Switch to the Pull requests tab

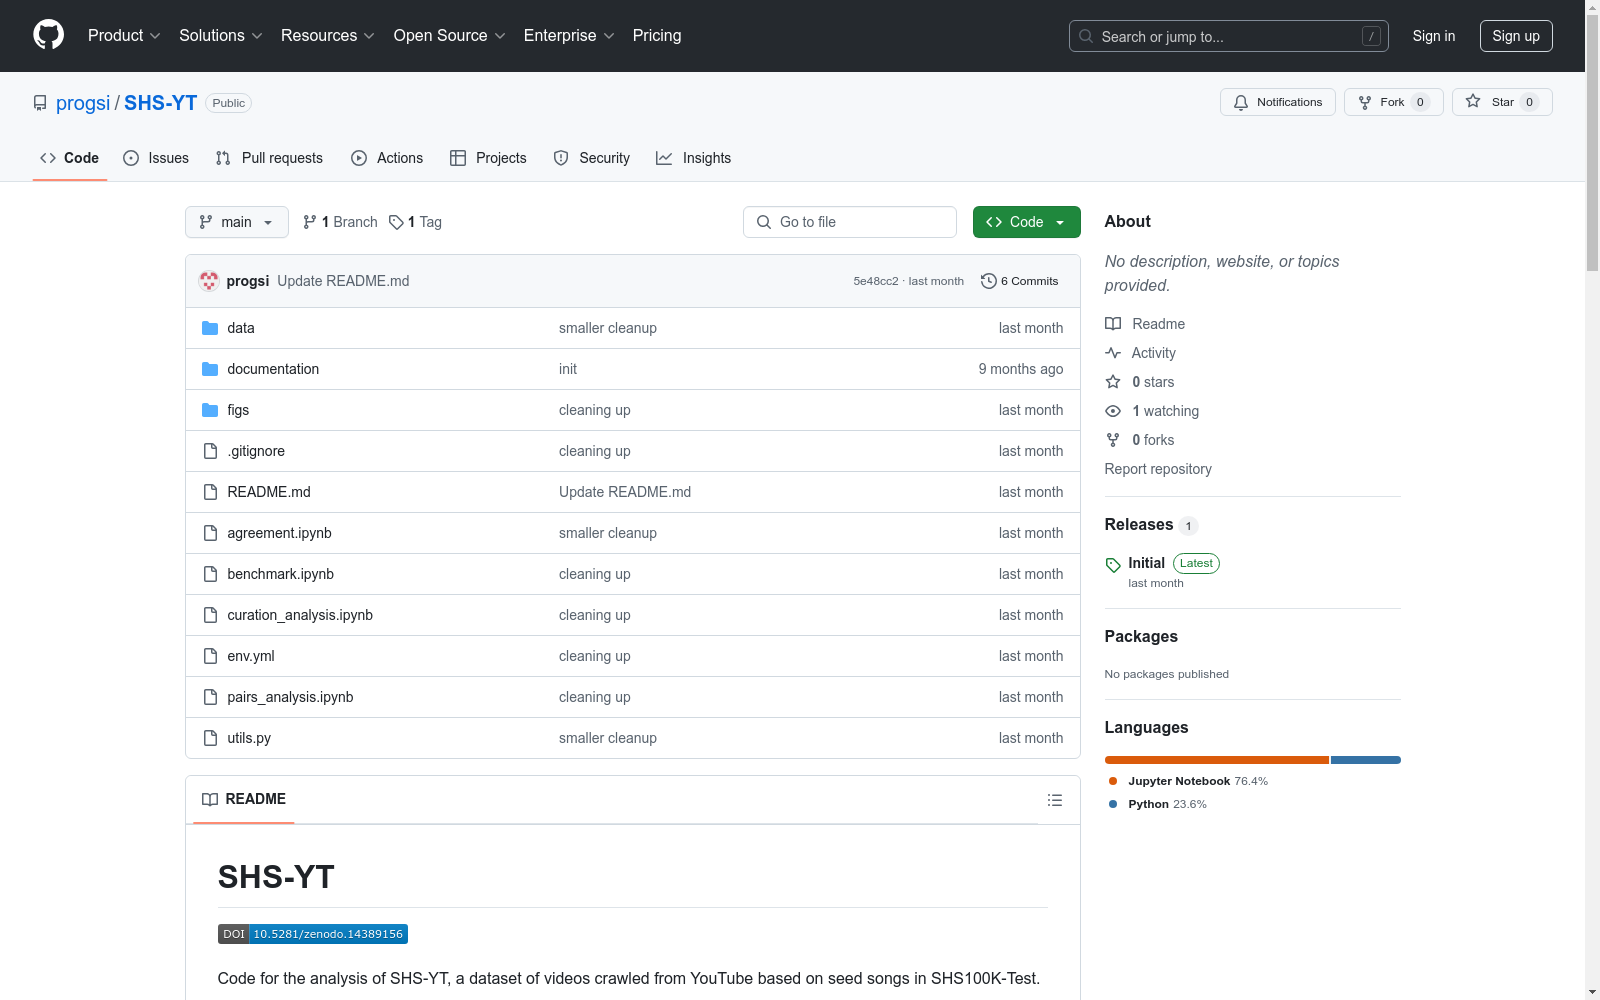[x=269, y=158]
